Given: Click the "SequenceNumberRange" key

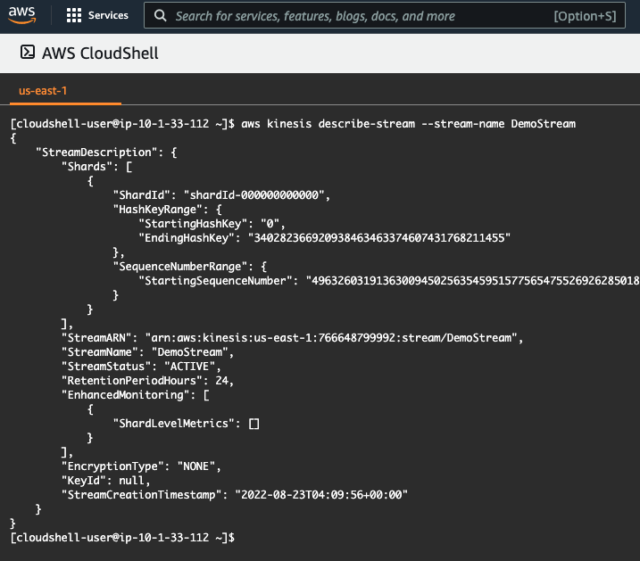Looking at the screenshot, I should 180,267.
